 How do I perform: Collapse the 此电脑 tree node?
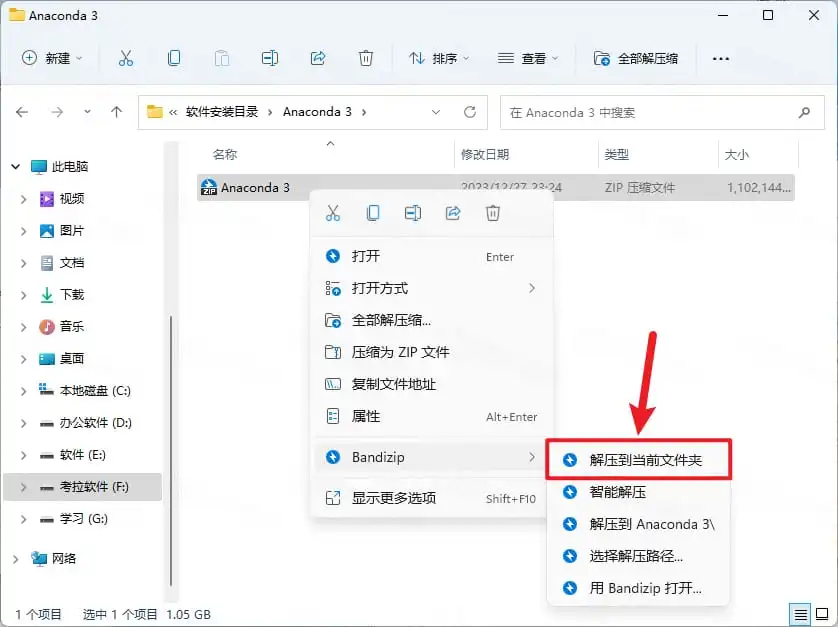point(15,167)
